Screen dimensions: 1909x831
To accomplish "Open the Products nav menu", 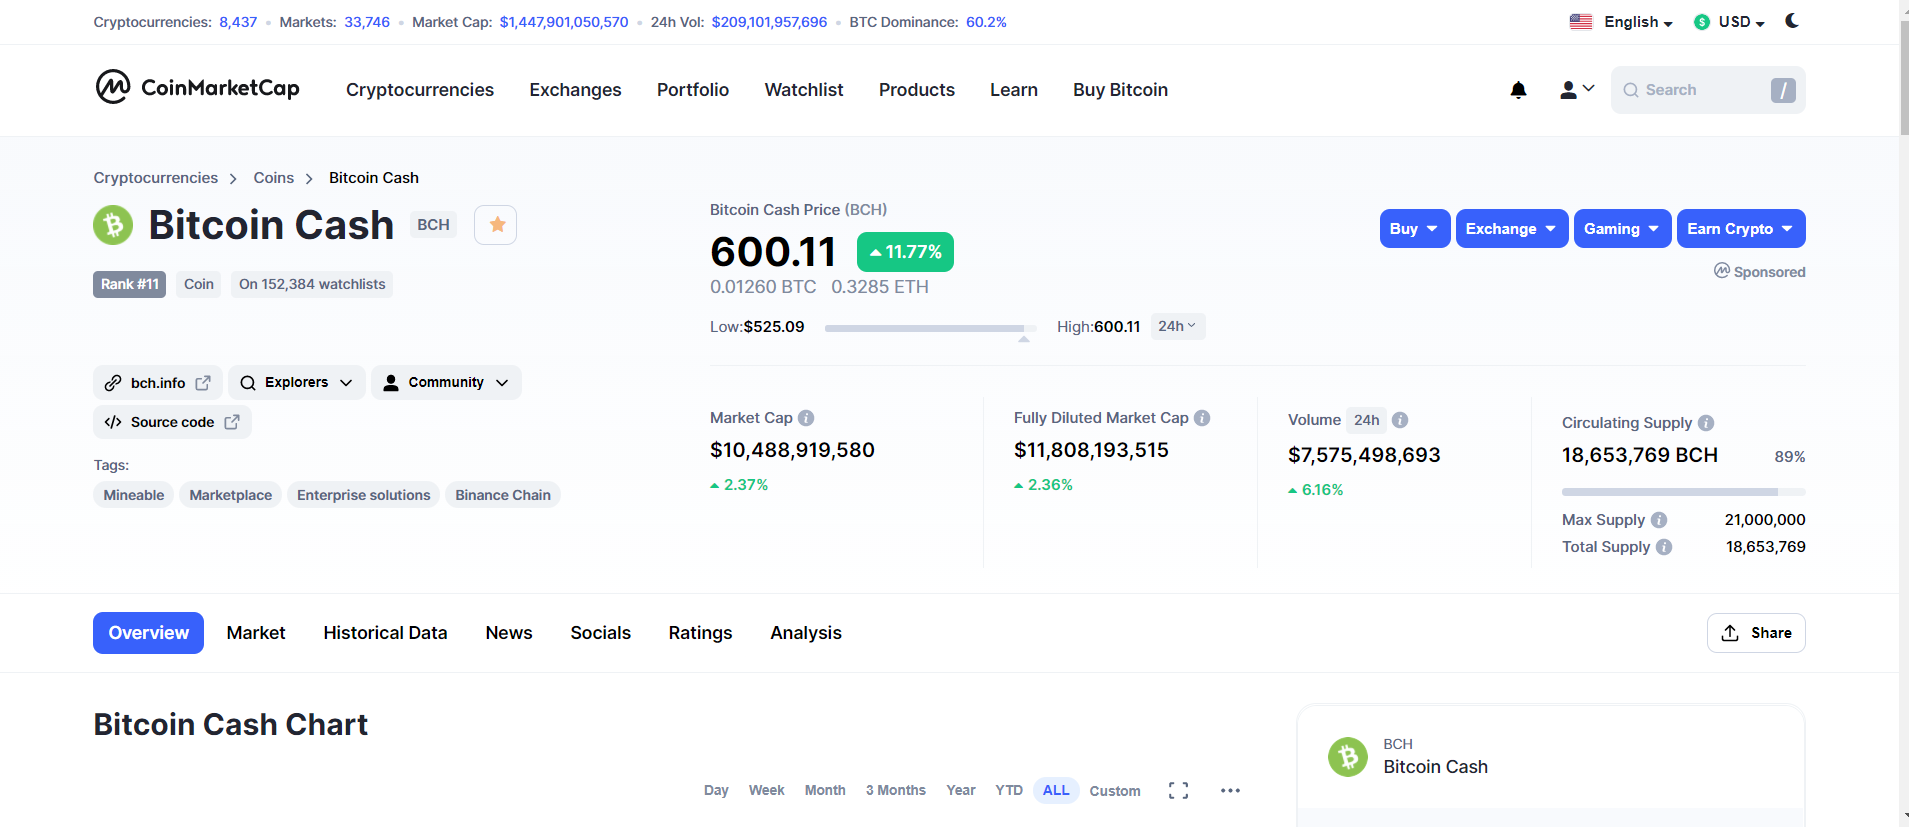I will click(917, 90).
